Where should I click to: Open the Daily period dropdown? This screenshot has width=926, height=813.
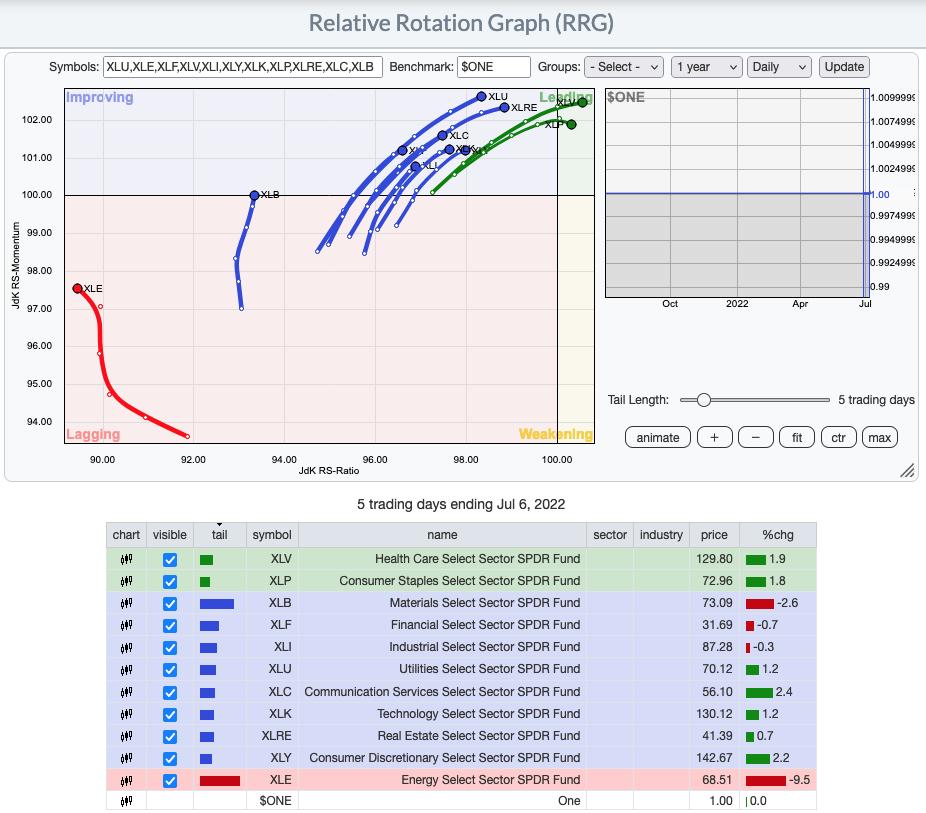click(779, 67)
